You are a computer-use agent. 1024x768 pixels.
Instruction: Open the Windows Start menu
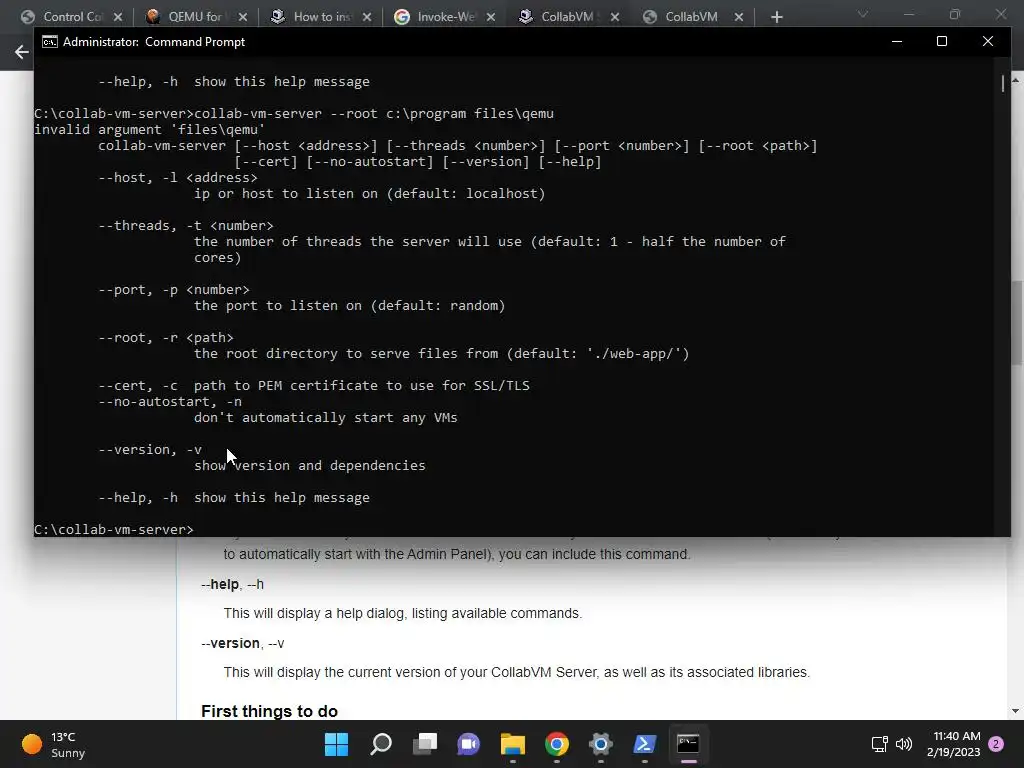pyautogui.click(x=336, y=744)
